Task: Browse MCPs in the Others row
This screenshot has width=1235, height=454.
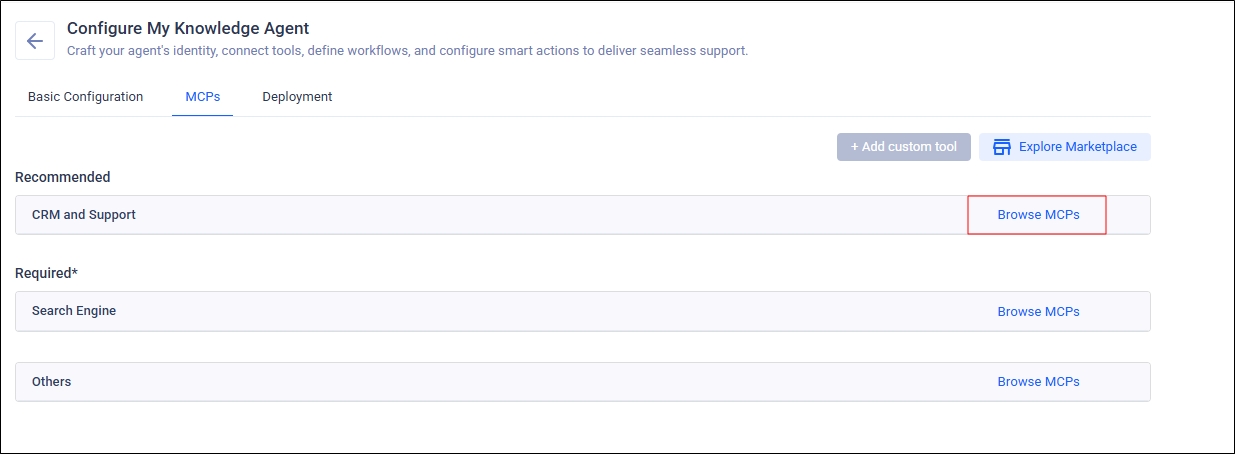Action: coord(1038,381)
